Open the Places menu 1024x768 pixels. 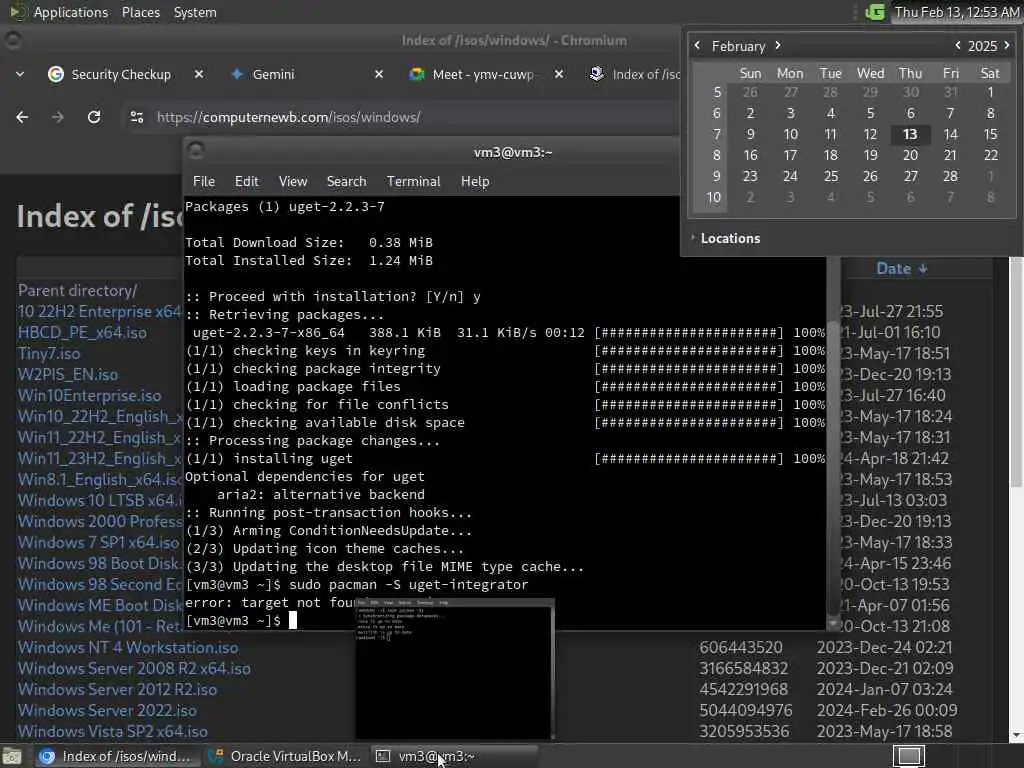(141, 12)
